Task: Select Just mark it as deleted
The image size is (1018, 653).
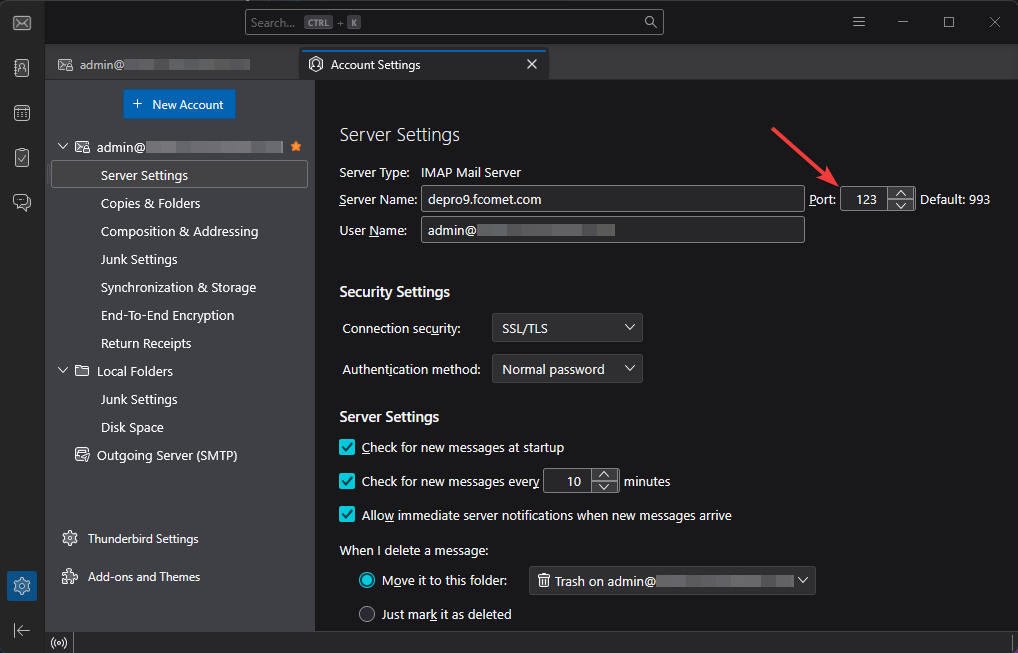Action: (367, 614)
